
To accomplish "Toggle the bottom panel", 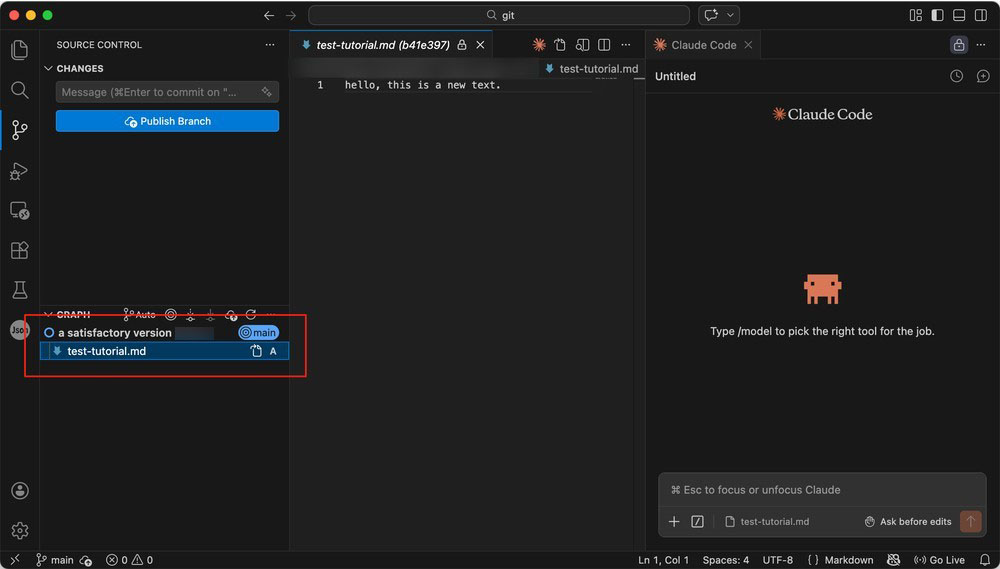I will tap(959, 15).
